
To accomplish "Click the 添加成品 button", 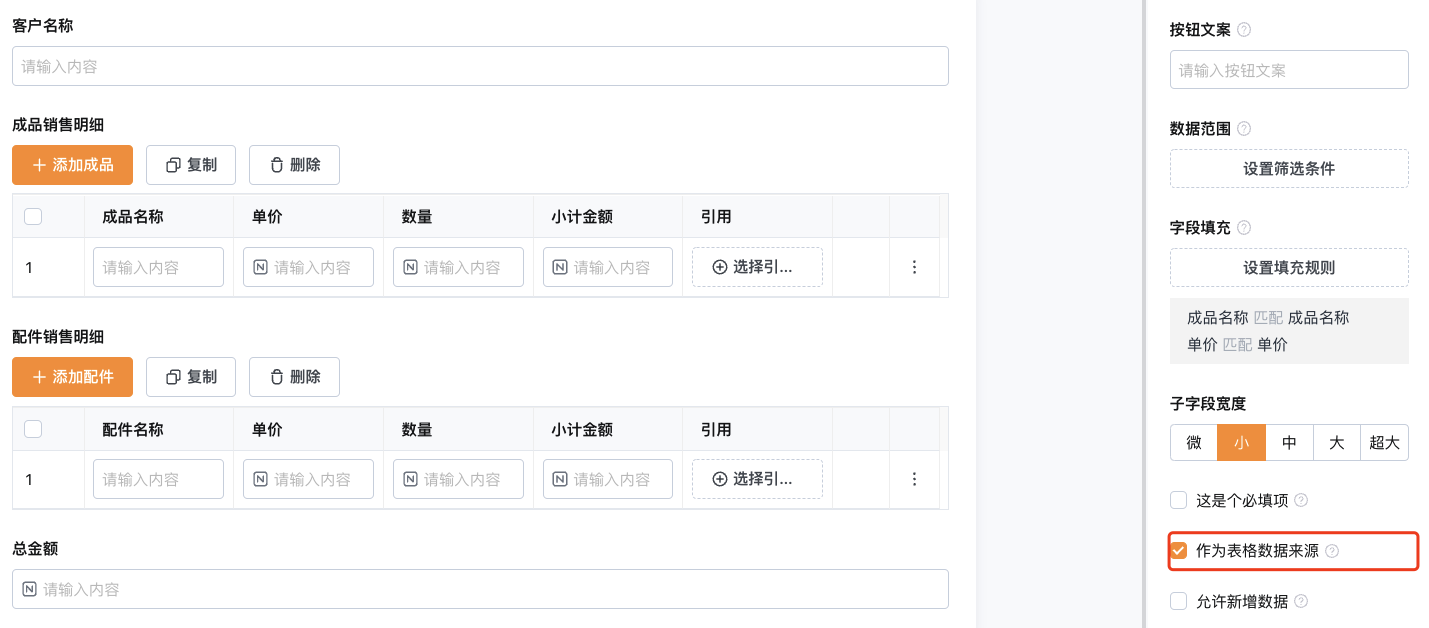I will pos(72,165).
